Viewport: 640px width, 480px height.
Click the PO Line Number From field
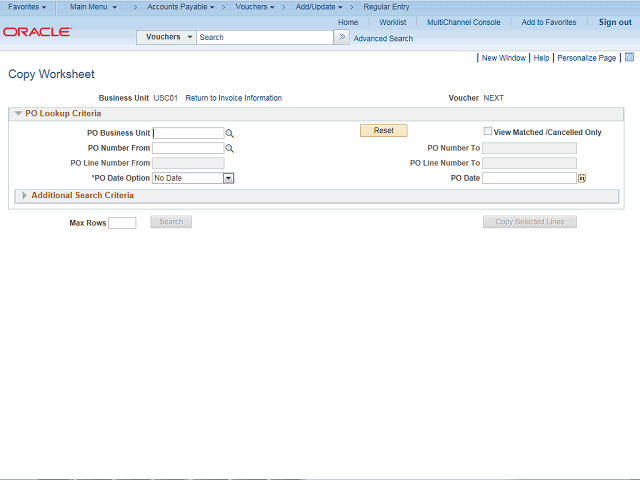188,163
